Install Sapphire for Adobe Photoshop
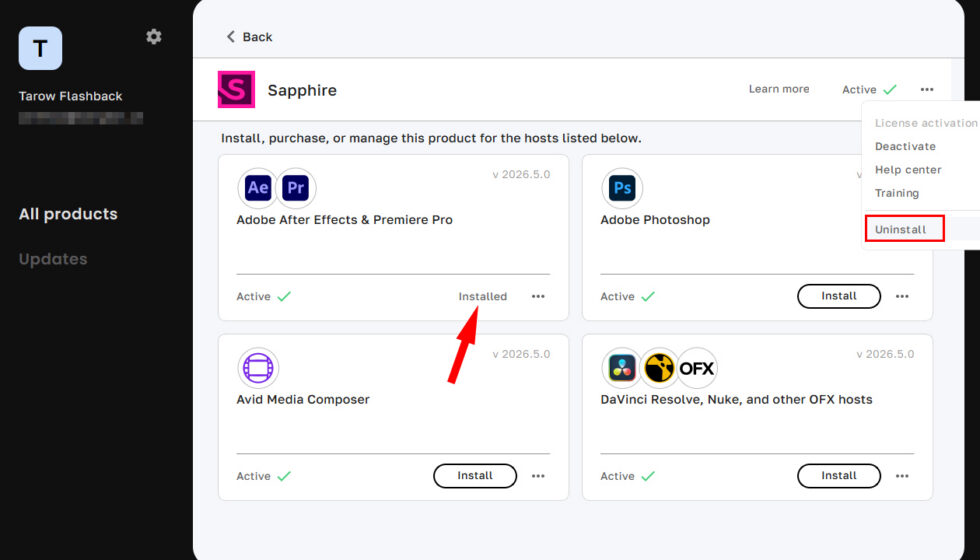 point(839,296)
